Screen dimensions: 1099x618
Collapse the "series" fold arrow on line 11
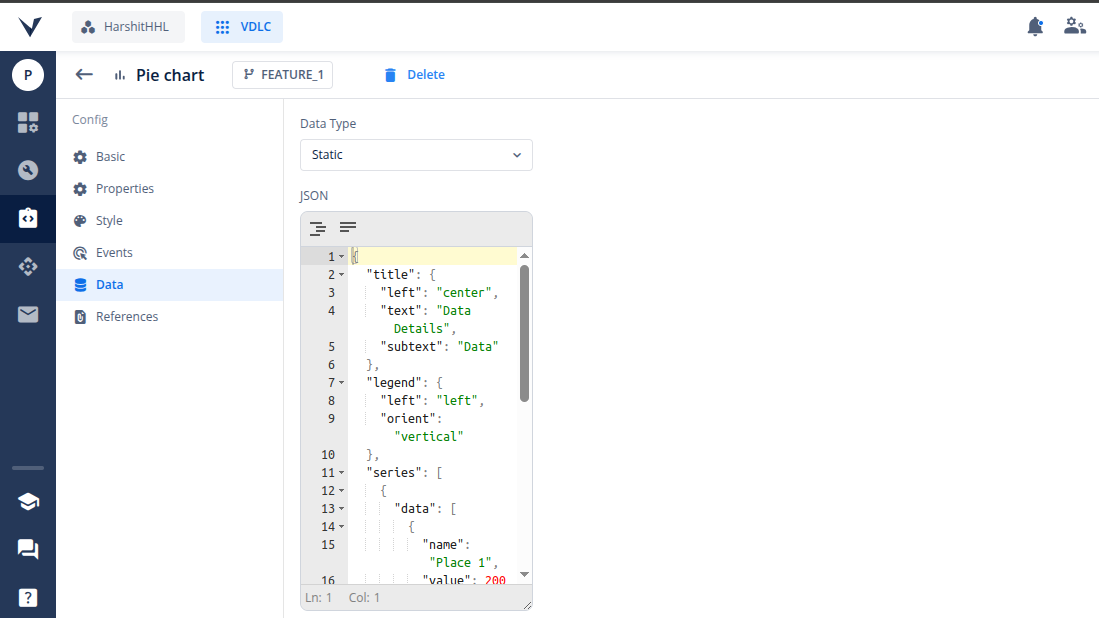point(341,473)
